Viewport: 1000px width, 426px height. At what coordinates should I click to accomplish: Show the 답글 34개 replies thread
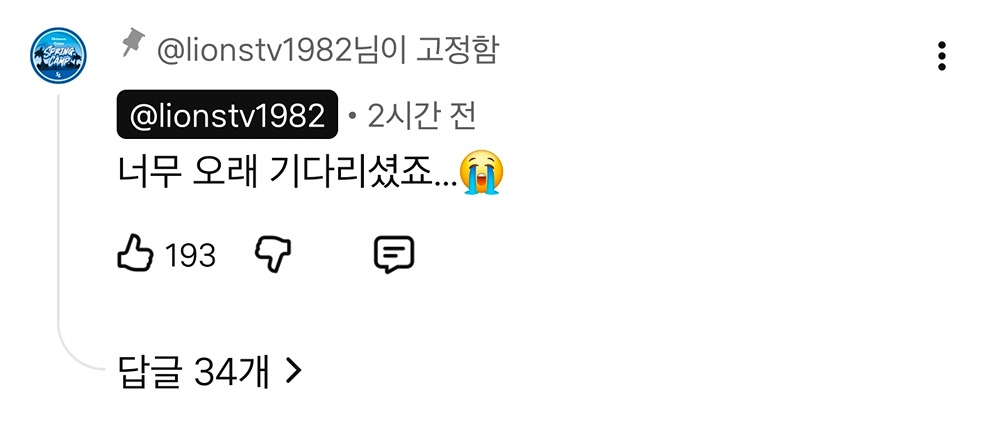[x=210, y=371]
